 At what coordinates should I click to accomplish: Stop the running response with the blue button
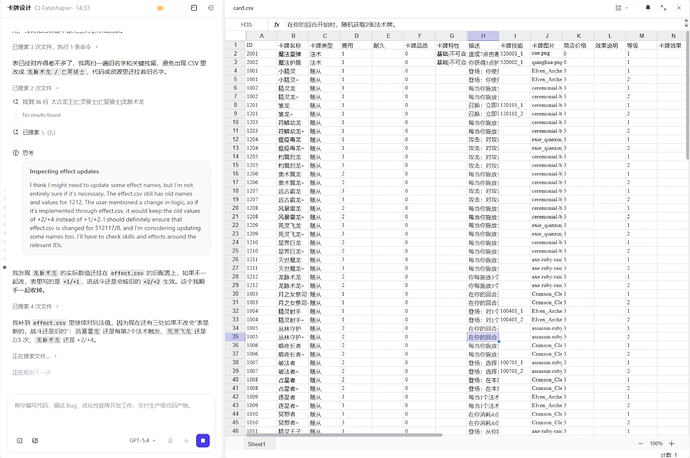click(x=203, y=440)
